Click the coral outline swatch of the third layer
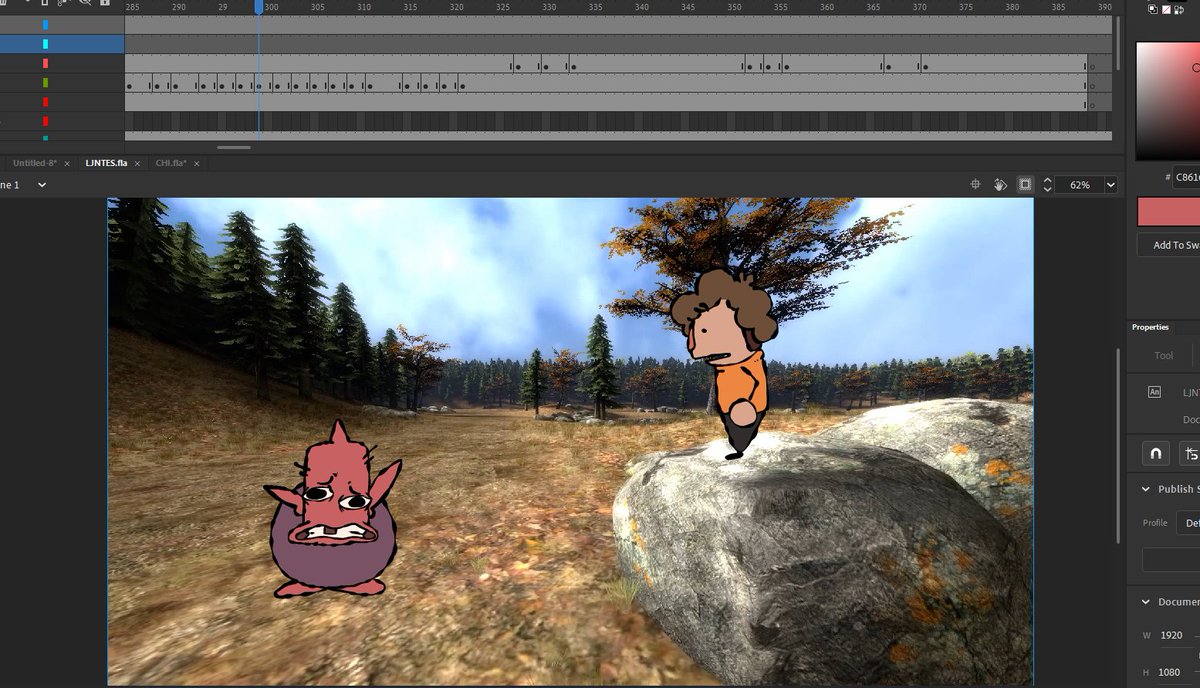The image size is (1200, 688). tap(45, 63)
